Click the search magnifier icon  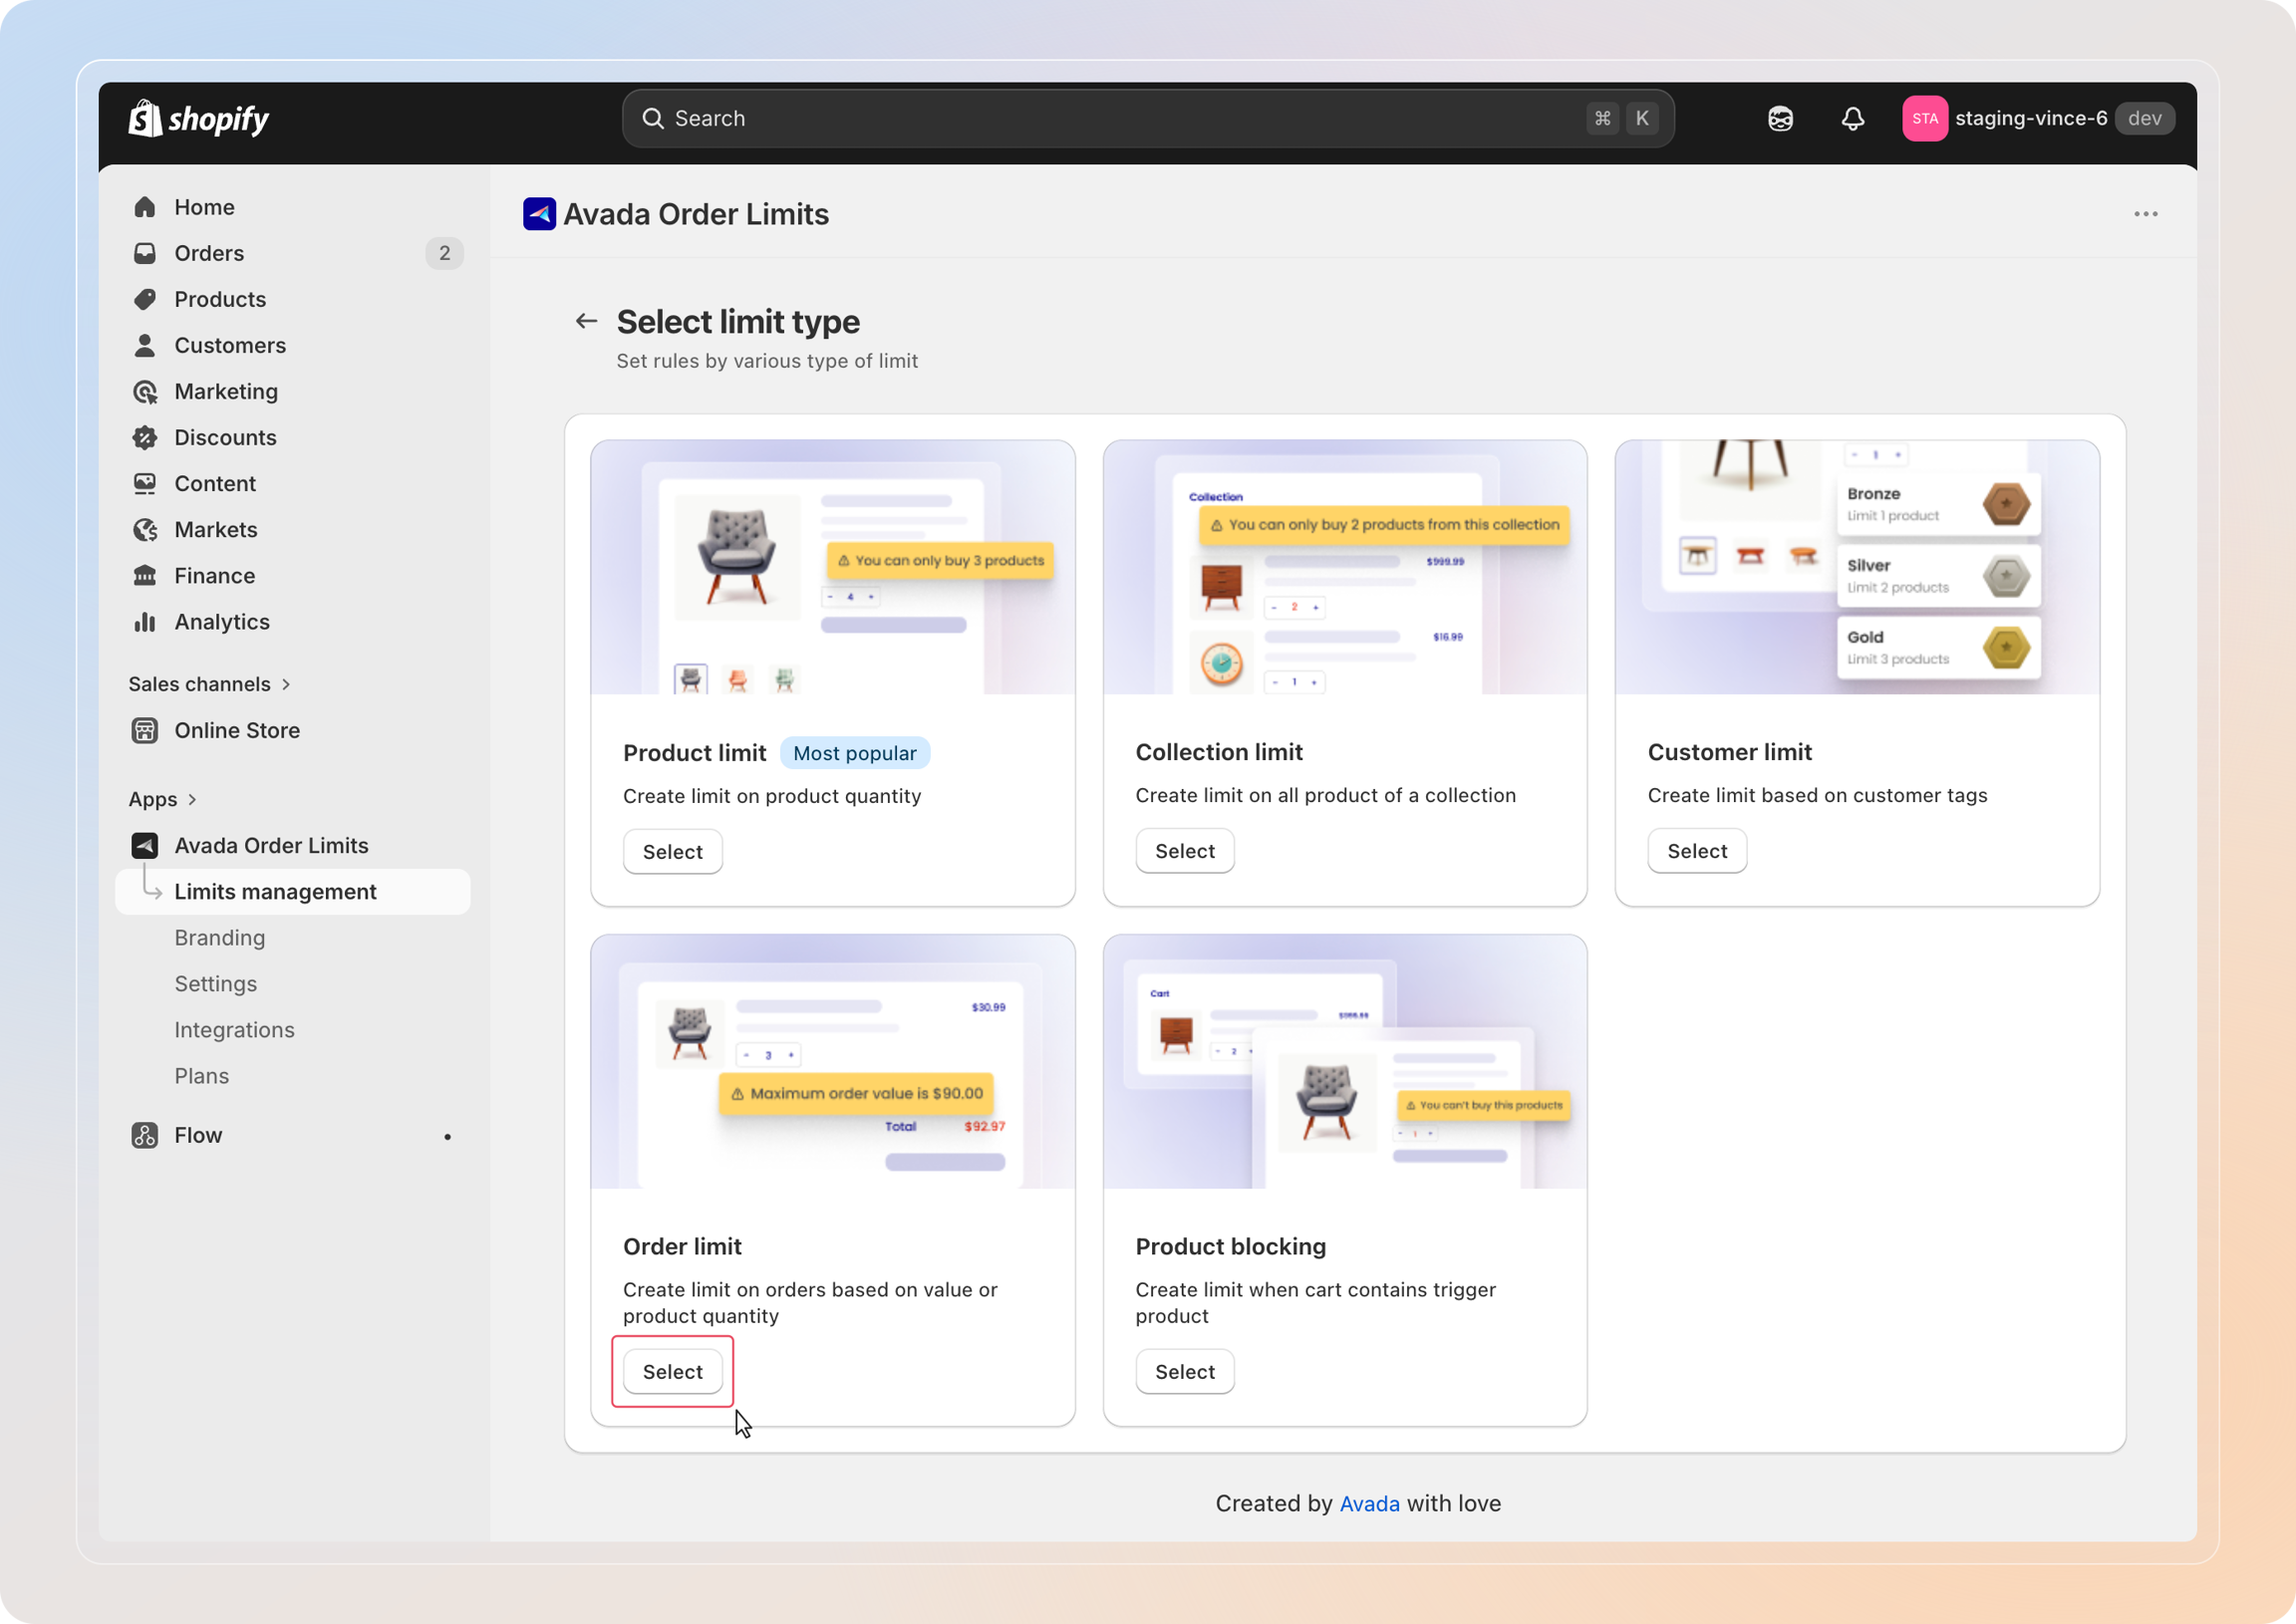click(653, 119)
